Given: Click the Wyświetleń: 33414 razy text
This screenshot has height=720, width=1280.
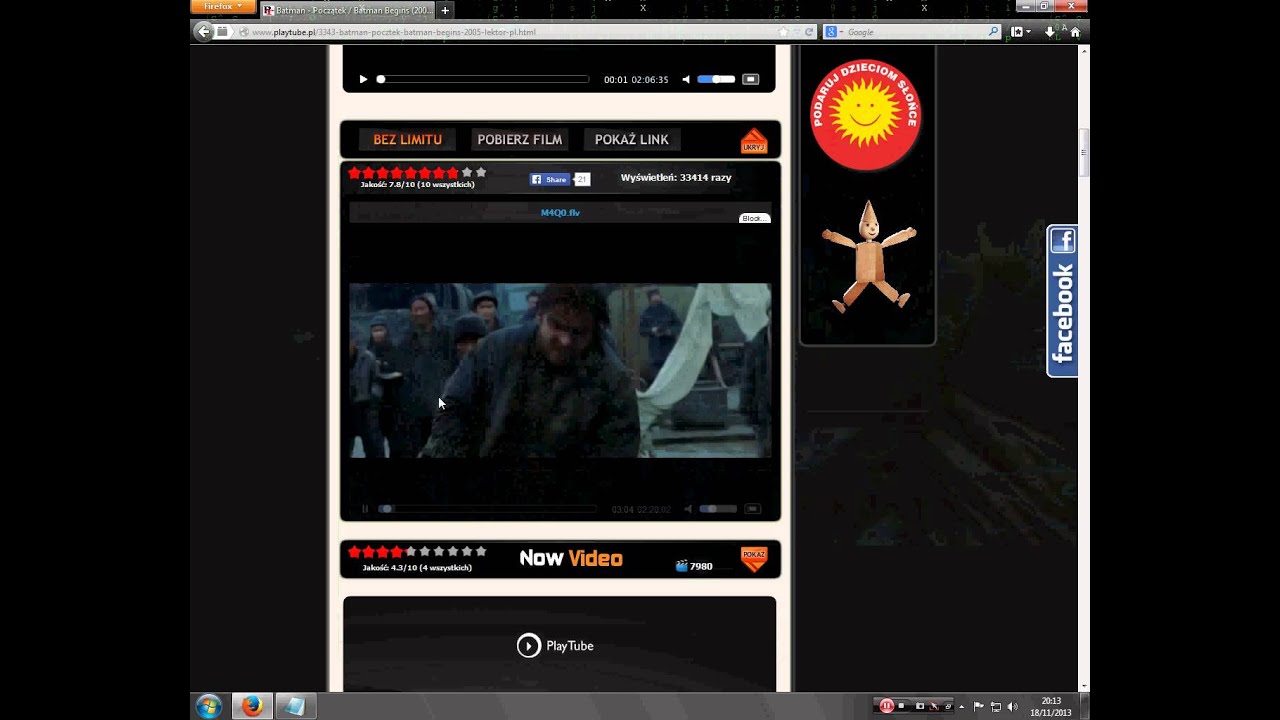Looking at the screenshot, I should 676,177.
